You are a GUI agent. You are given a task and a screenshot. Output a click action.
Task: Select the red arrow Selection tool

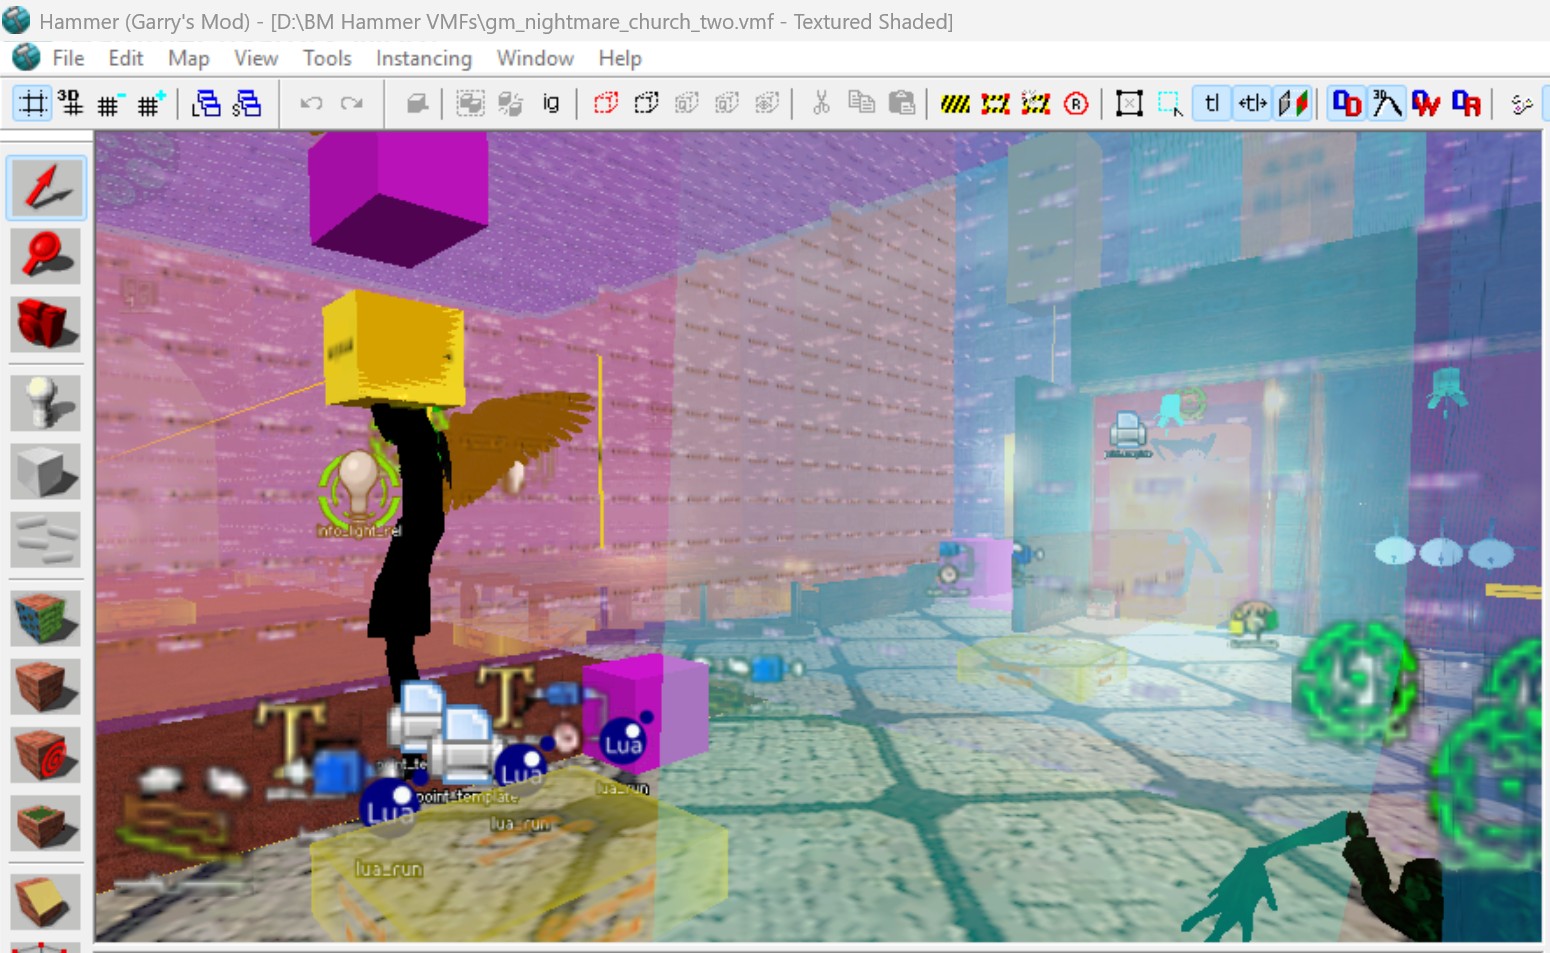click(x=46, y=188)
